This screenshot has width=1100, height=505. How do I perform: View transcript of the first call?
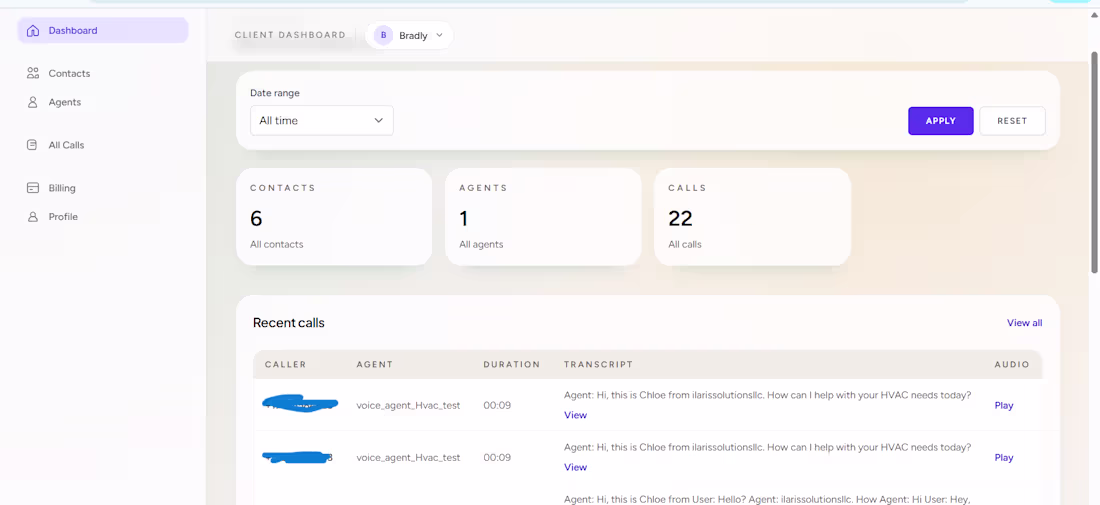[575, 415]
